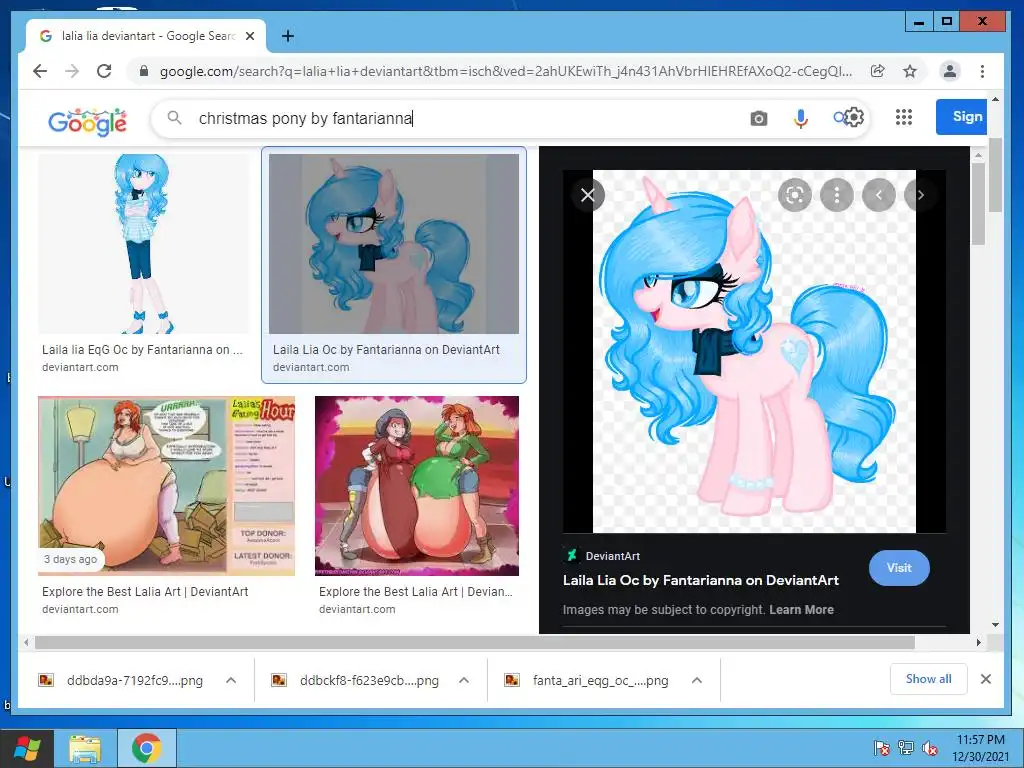Start voice search with the microphone

pyautogui.click(x=801, y=118)
